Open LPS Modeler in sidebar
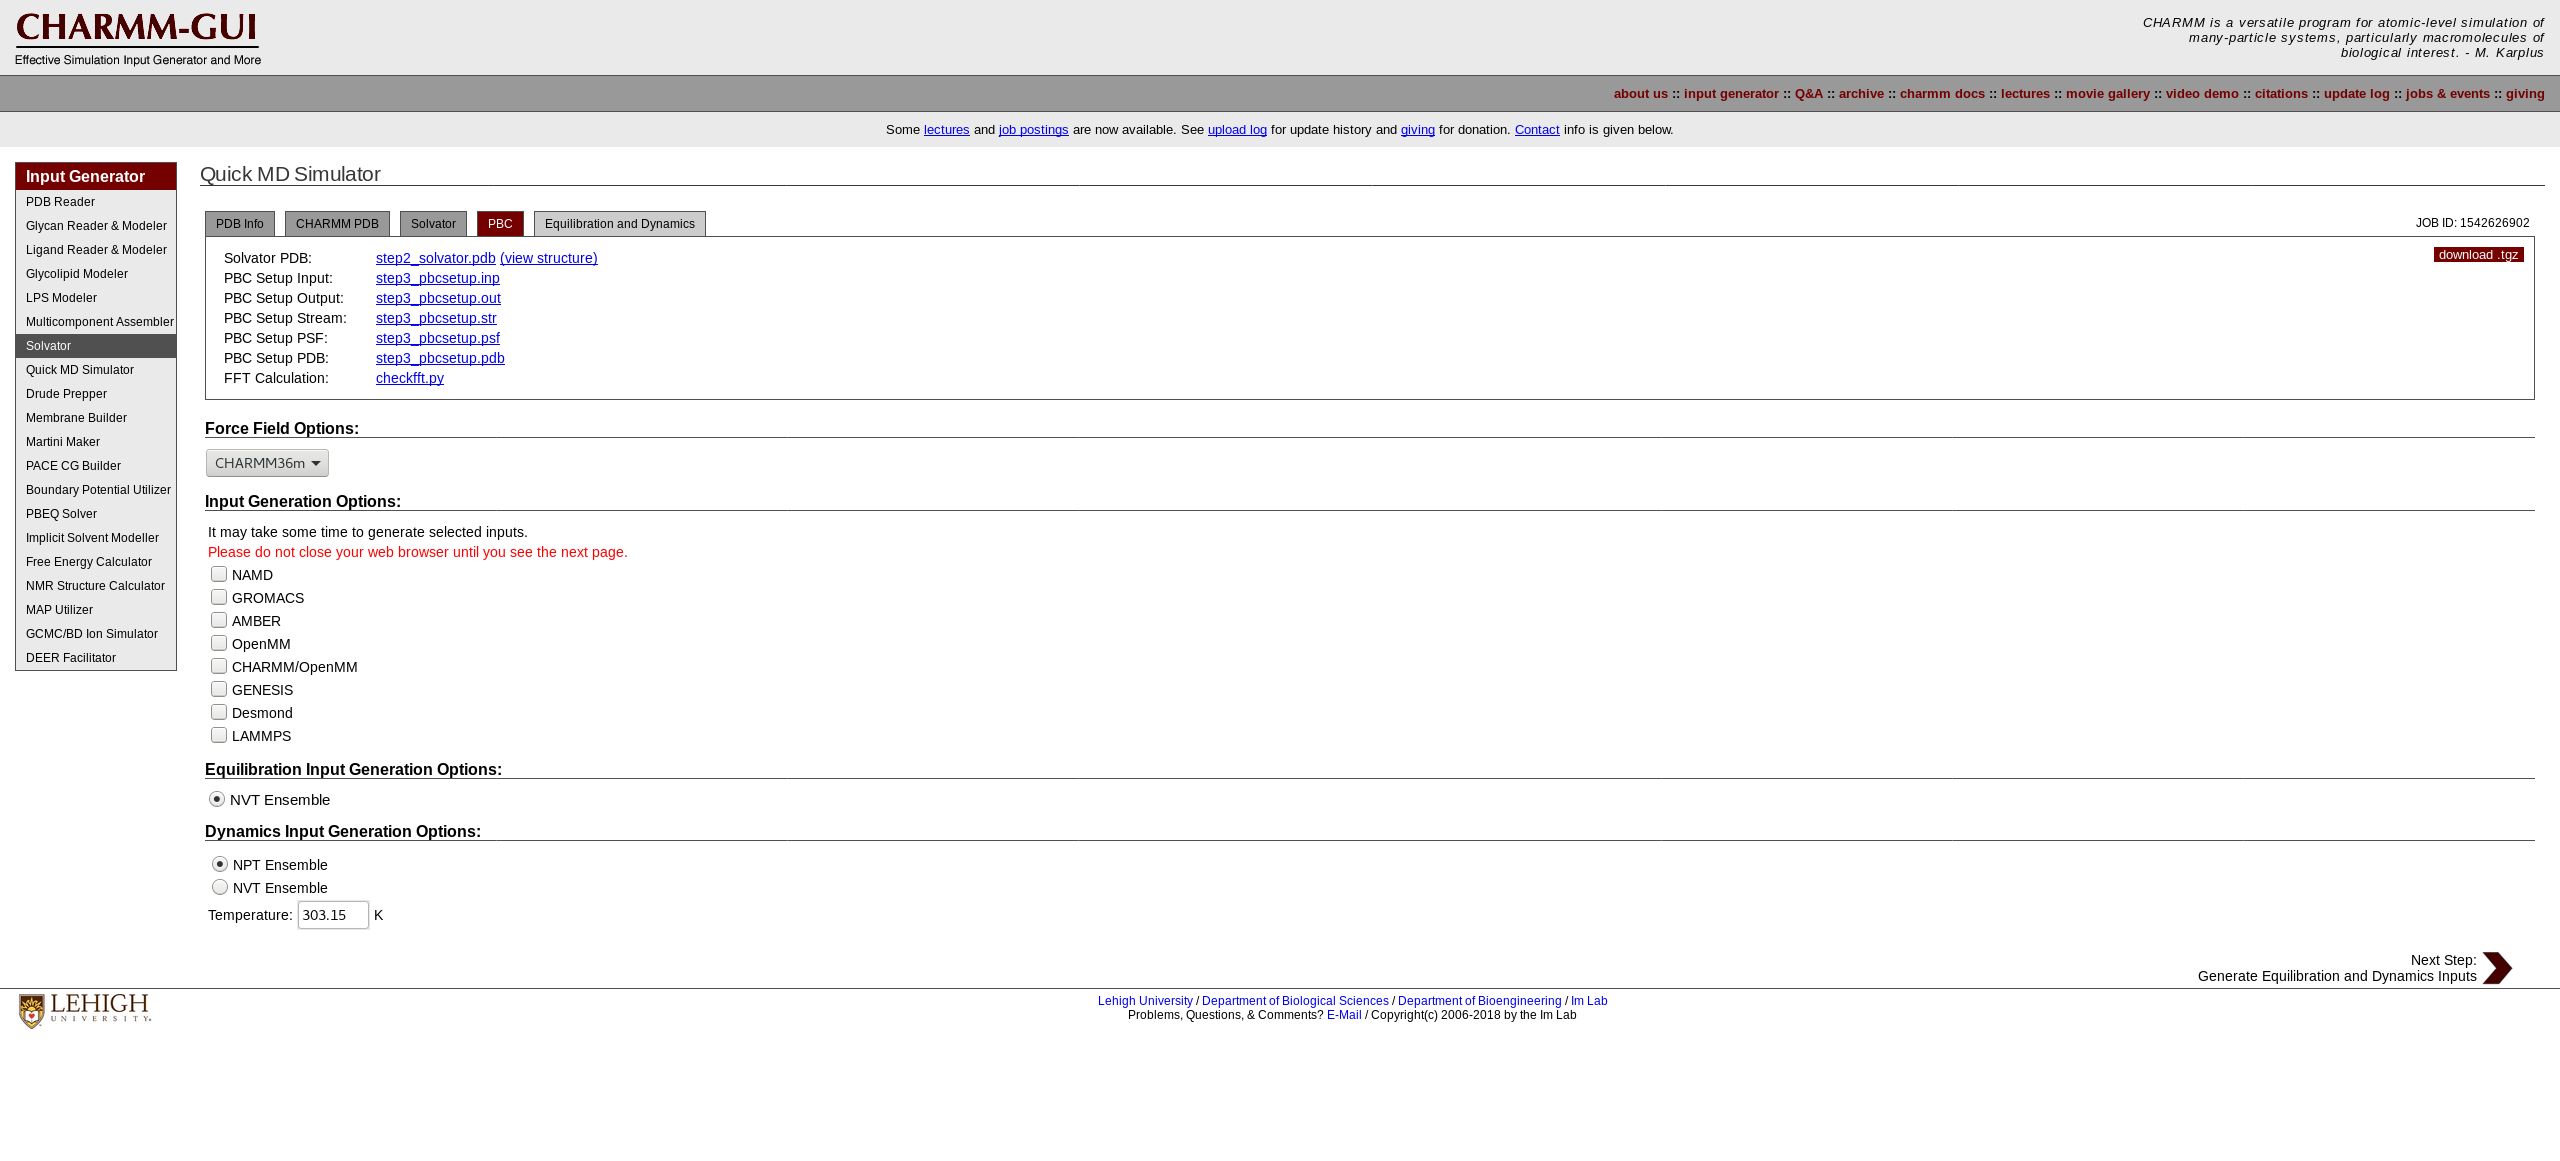This screenshot has height=1161, width=2560. point(96,298)
